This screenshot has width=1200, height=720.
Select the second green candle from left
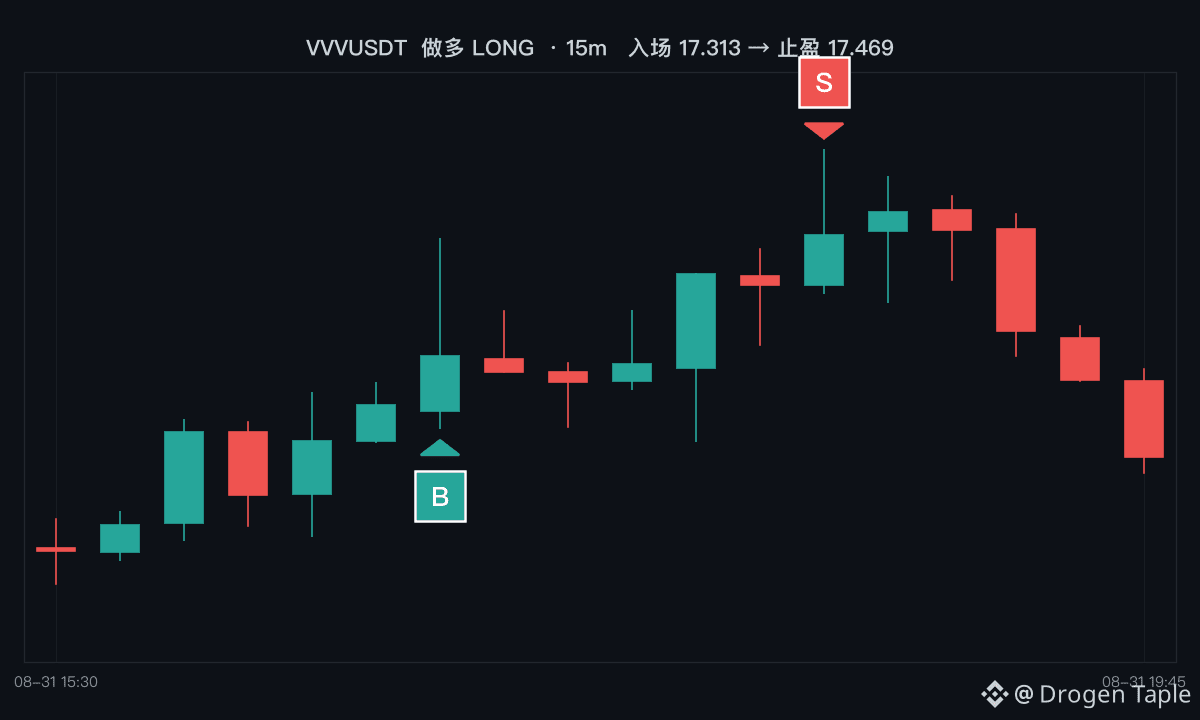coord(184,477)
